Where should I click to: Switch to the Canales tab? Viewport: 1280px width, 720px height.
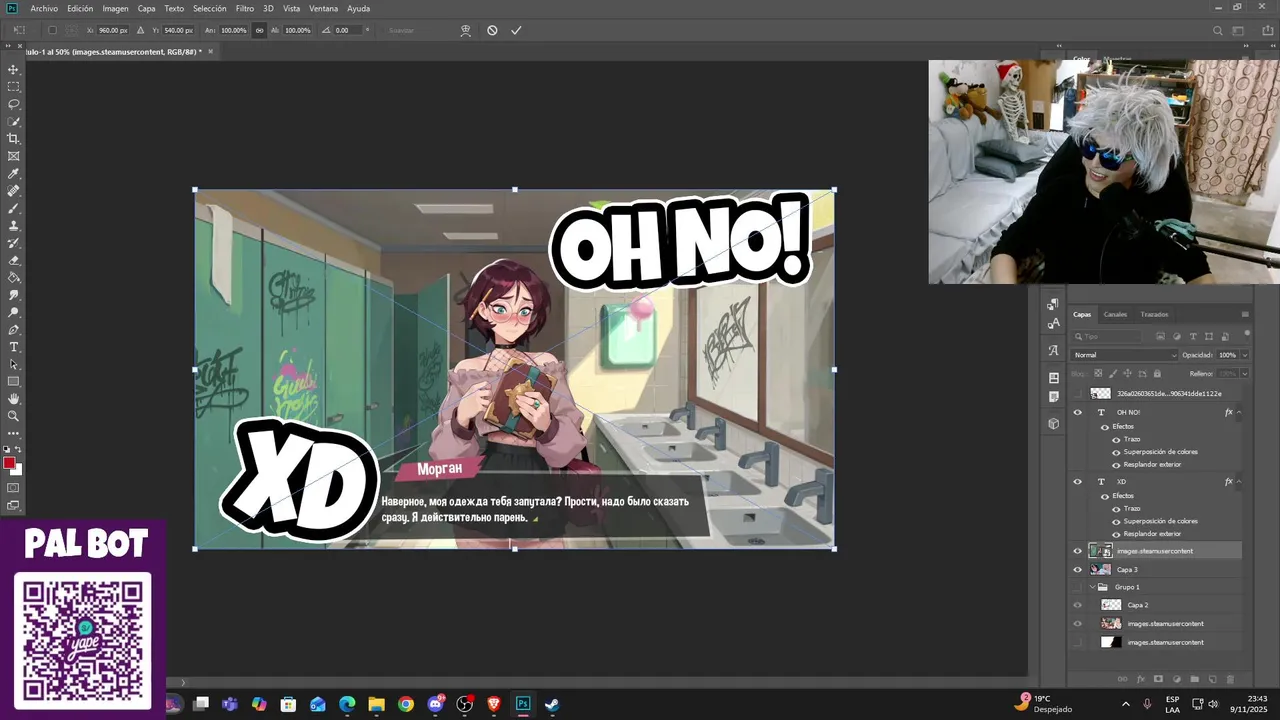[x=1115, y=314]
